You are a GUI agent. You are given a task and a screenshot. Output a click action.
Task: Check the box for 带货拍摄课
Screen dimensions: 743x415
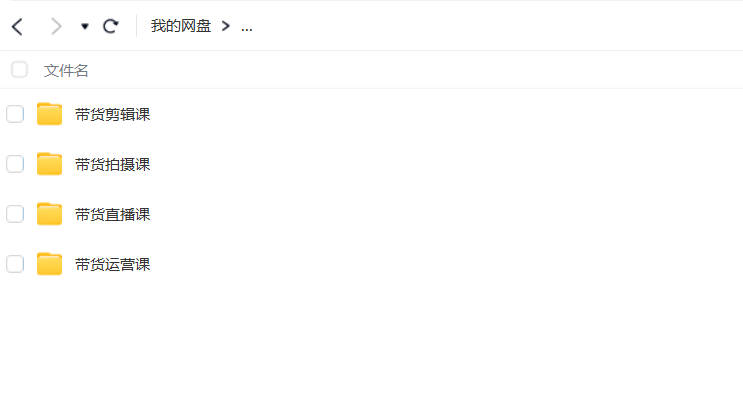[15, 164]
